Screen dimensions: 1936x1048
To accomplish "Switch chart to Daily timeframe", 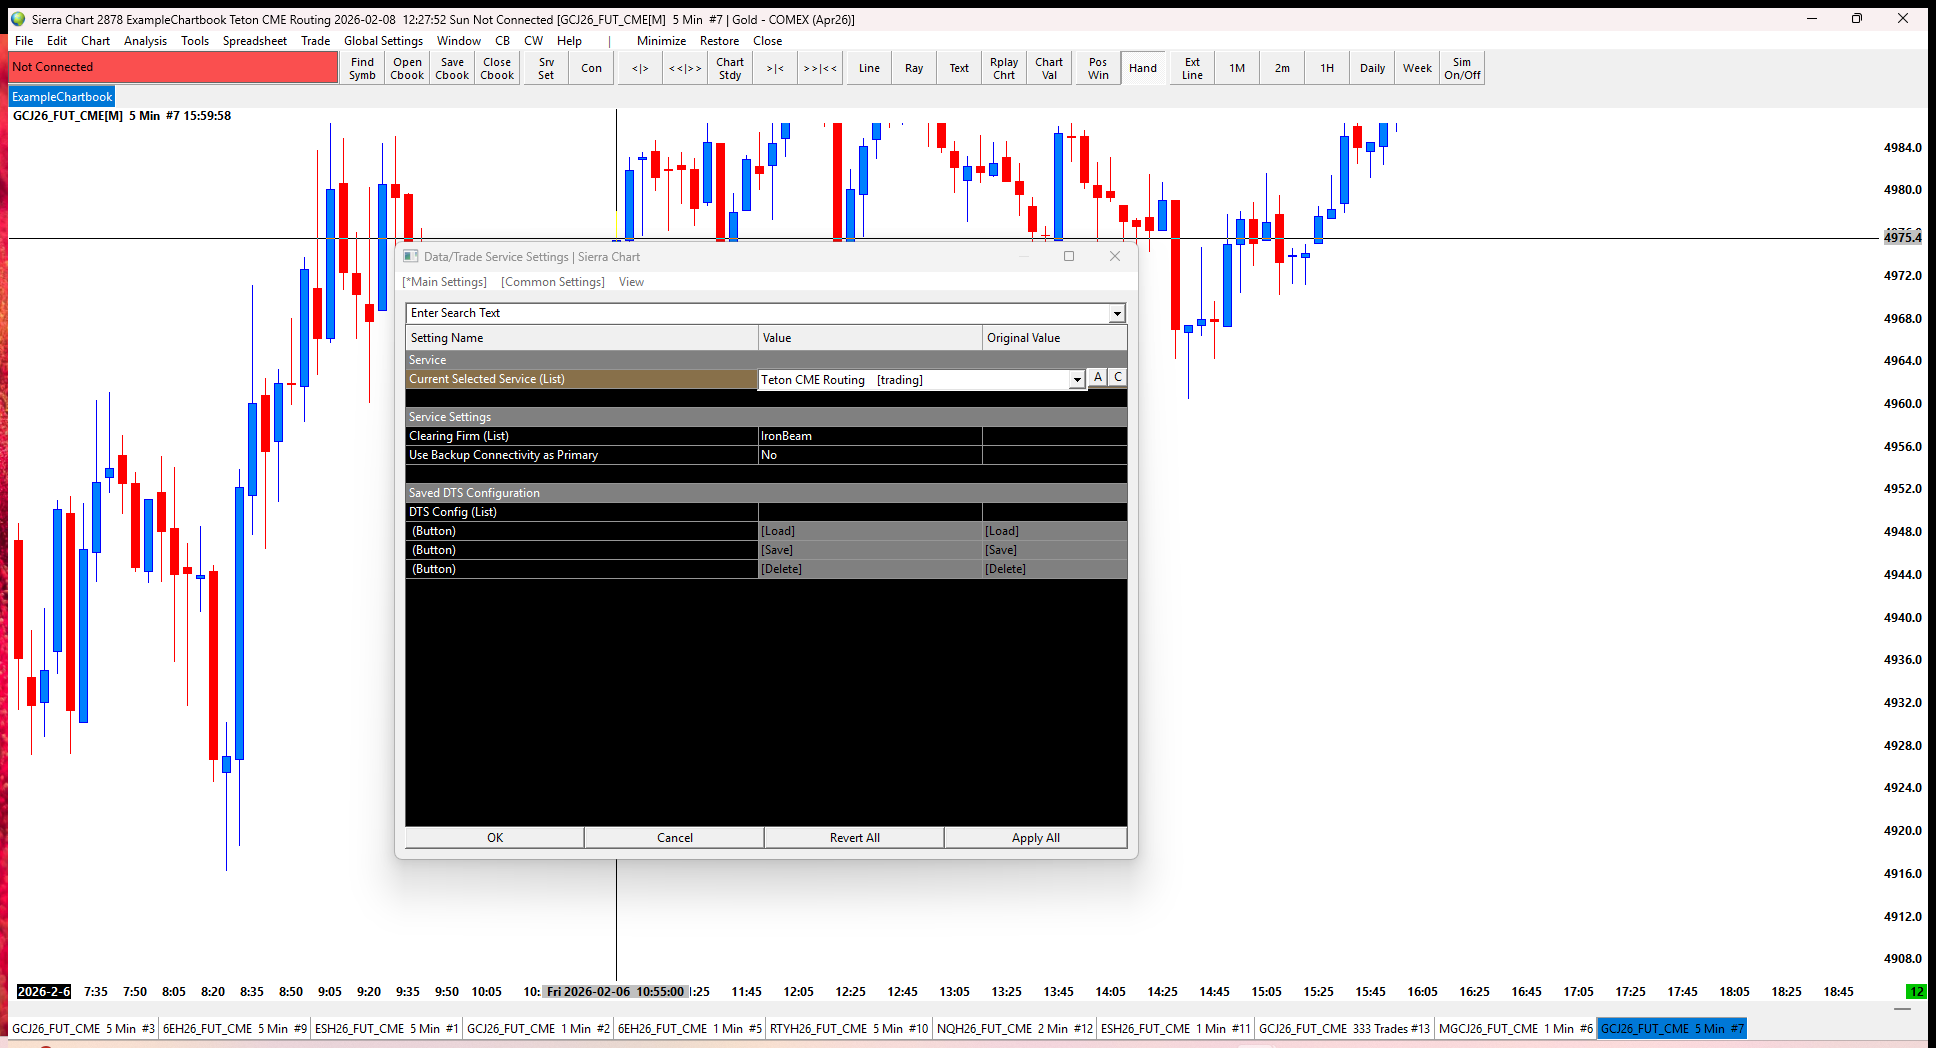I will [x=1372, y=68].
